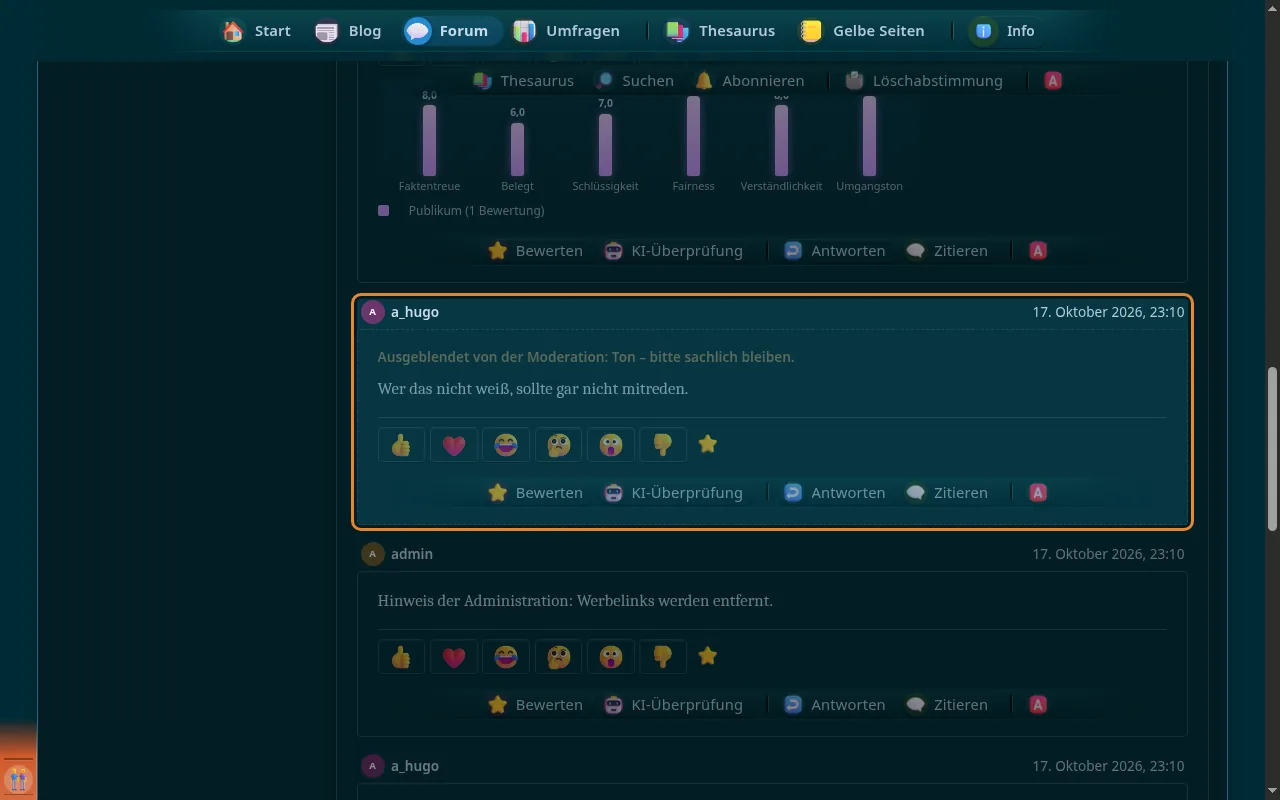Click star reaction on admin's post
Image resolution: width=1280 pixels, height=800 pixels.
[708, 656]
